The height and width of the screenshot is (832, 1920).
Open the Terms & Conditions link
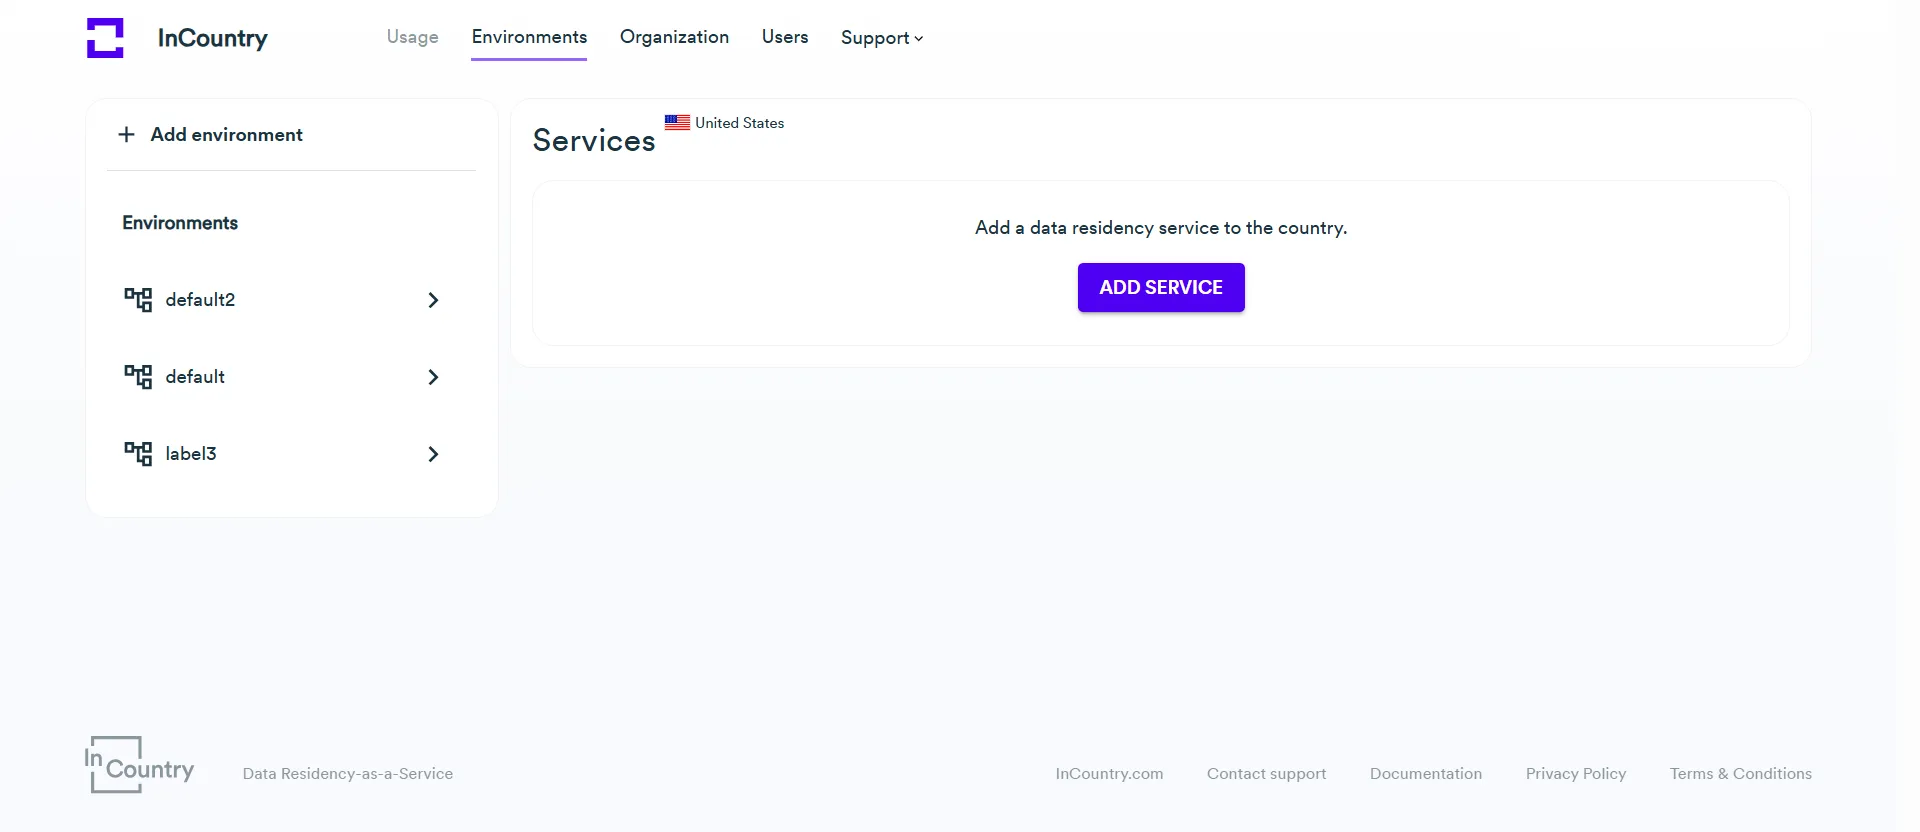coord(1740,774)
